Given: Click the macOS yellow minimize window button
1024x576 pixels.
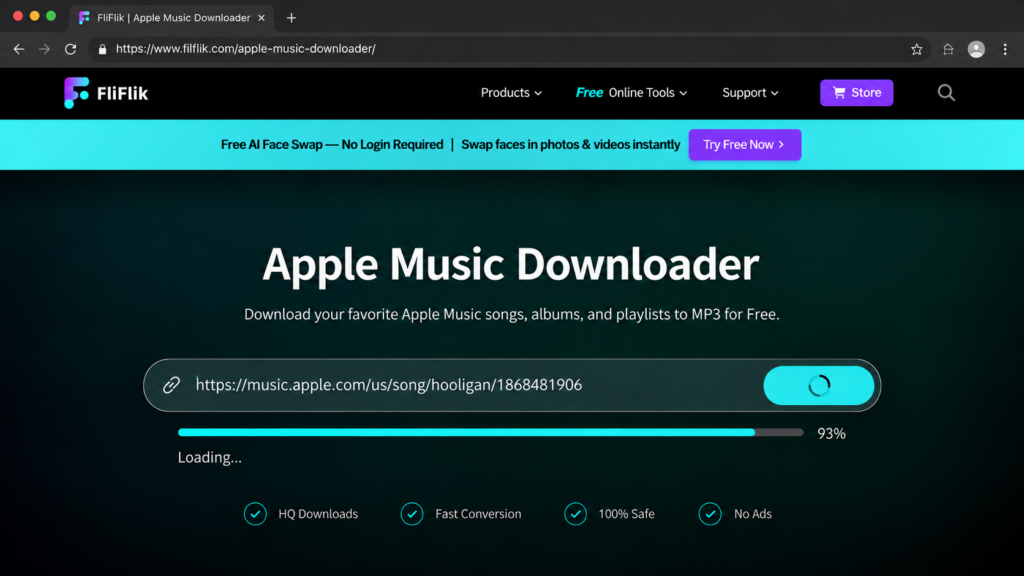Looking at the screenshot, I should [35, 16].
